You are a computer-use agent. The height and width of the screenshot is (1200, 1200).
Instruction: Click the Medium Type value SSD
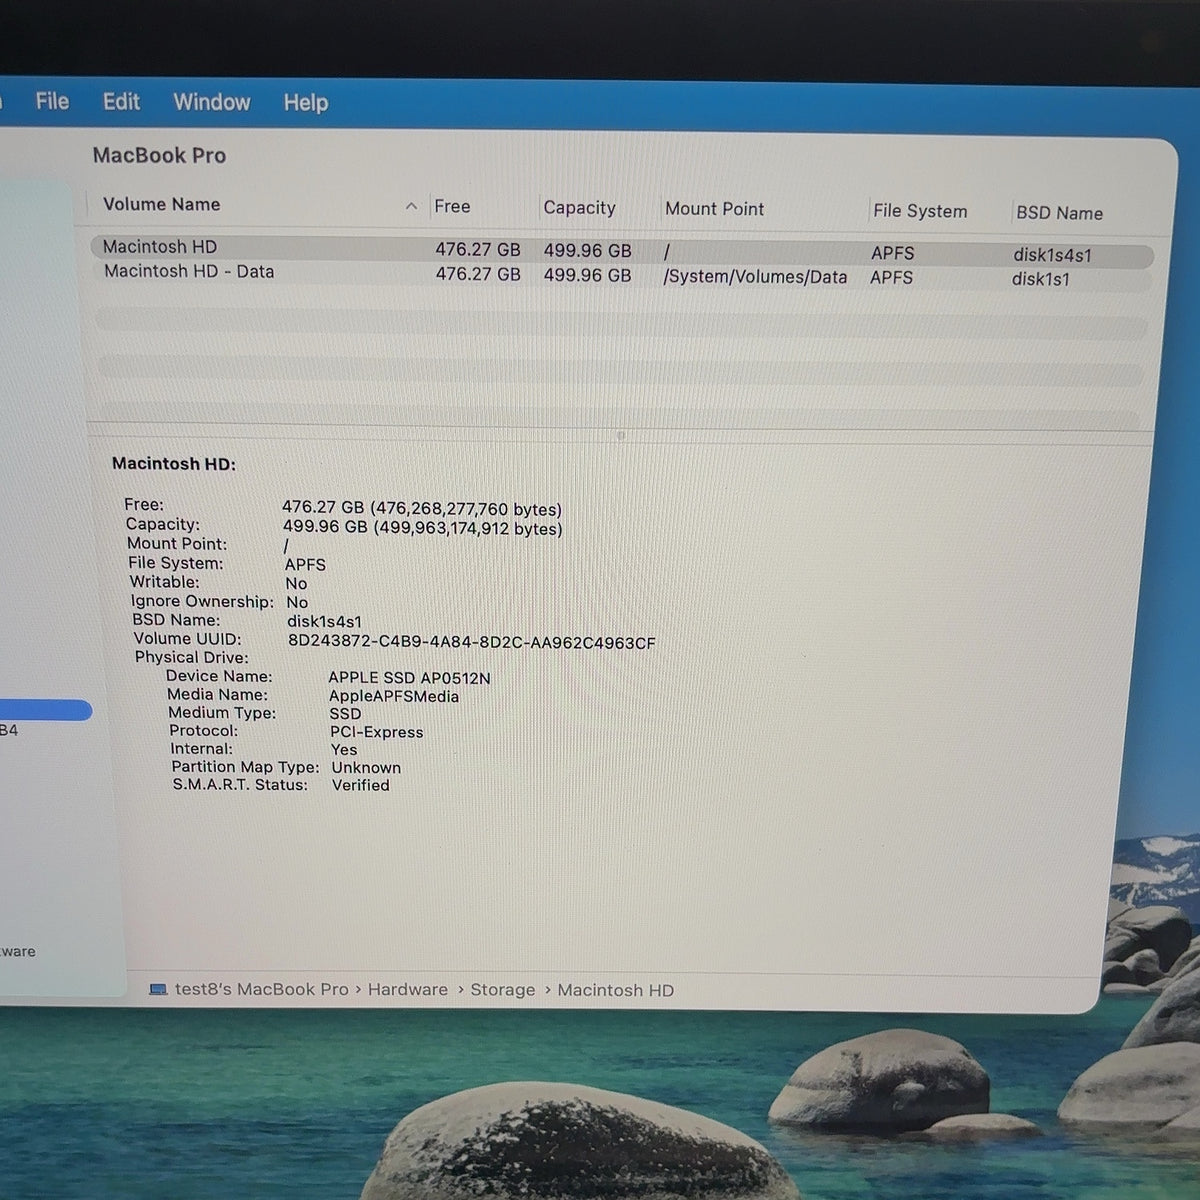point(346,714)
